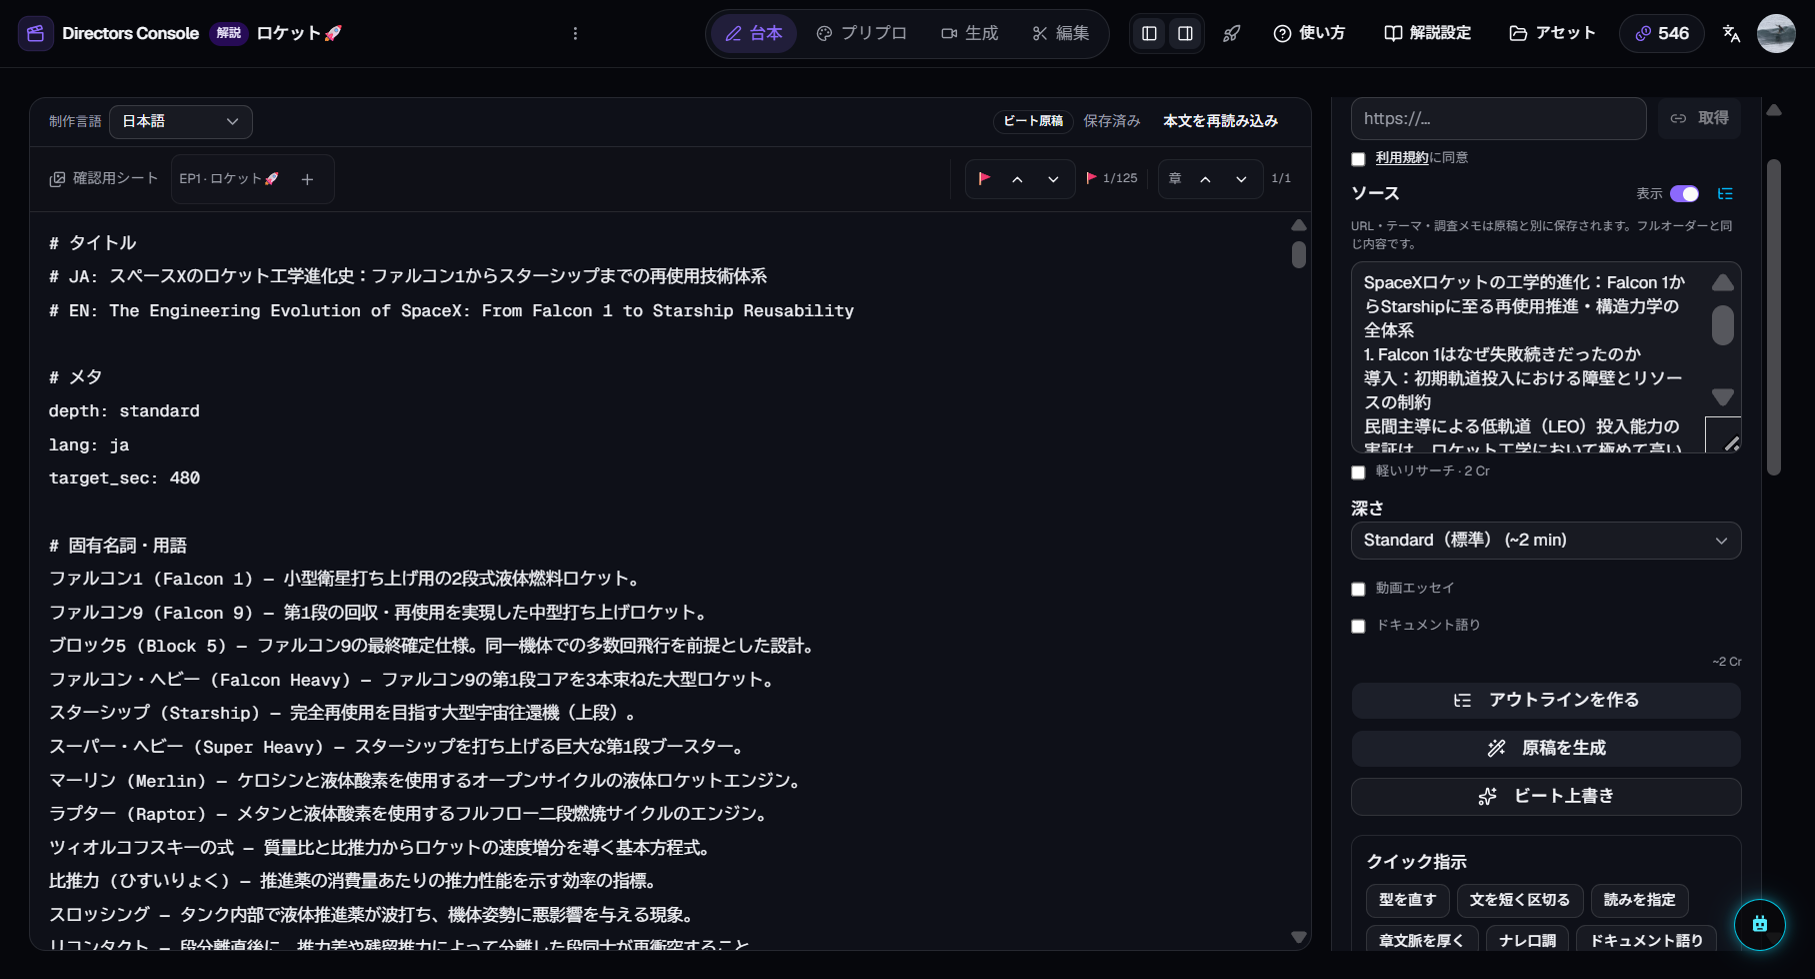1815x979 pixels.
Task: Click the ビート上書き button
Action: (x=1546, y=796)
